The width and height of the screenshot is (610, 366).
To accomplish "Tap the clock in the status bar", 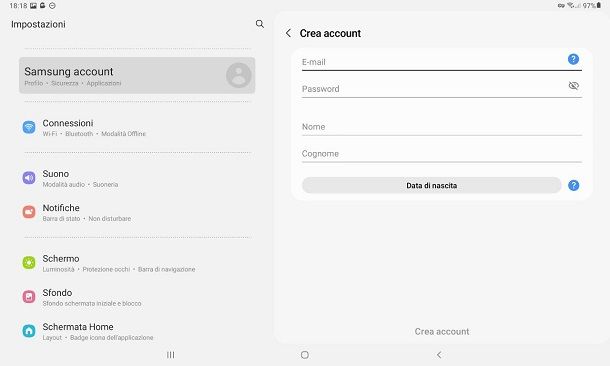I will [x=18, y=6].
